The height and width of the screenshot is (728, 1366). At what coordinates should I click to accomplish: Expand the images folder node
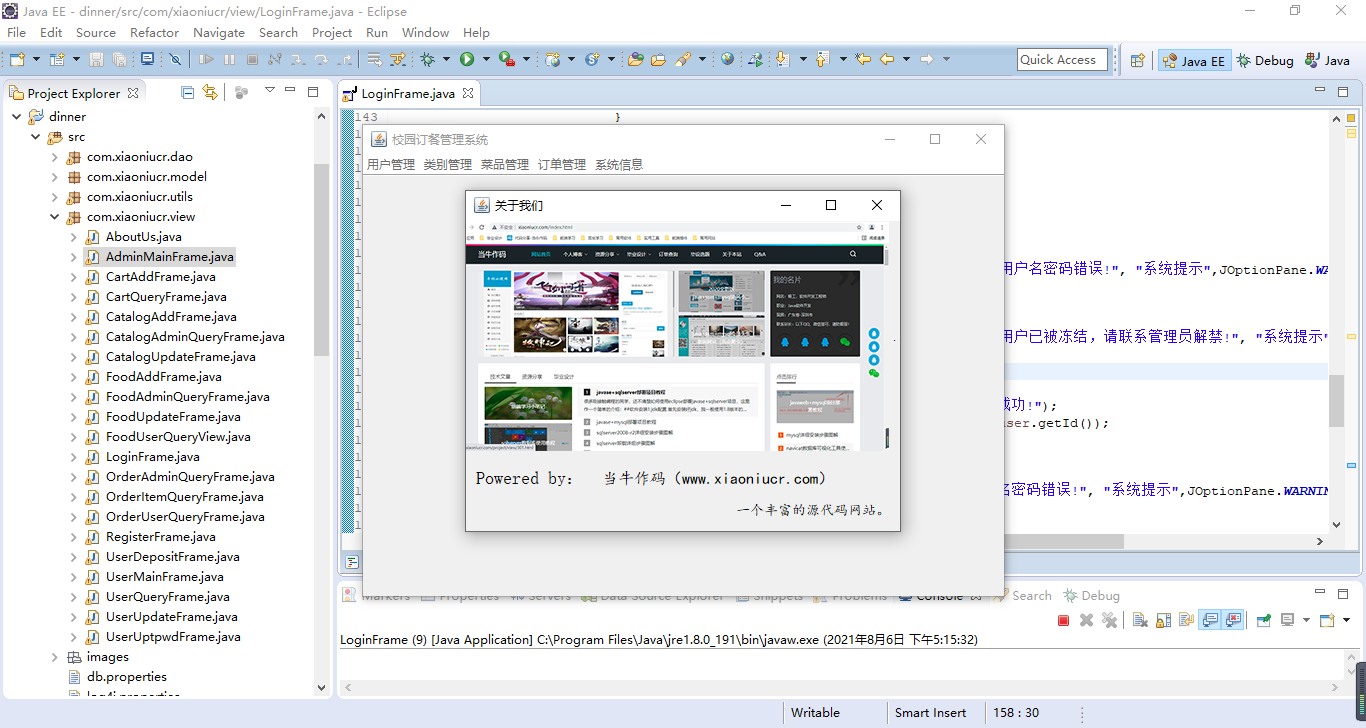(55, 657)
